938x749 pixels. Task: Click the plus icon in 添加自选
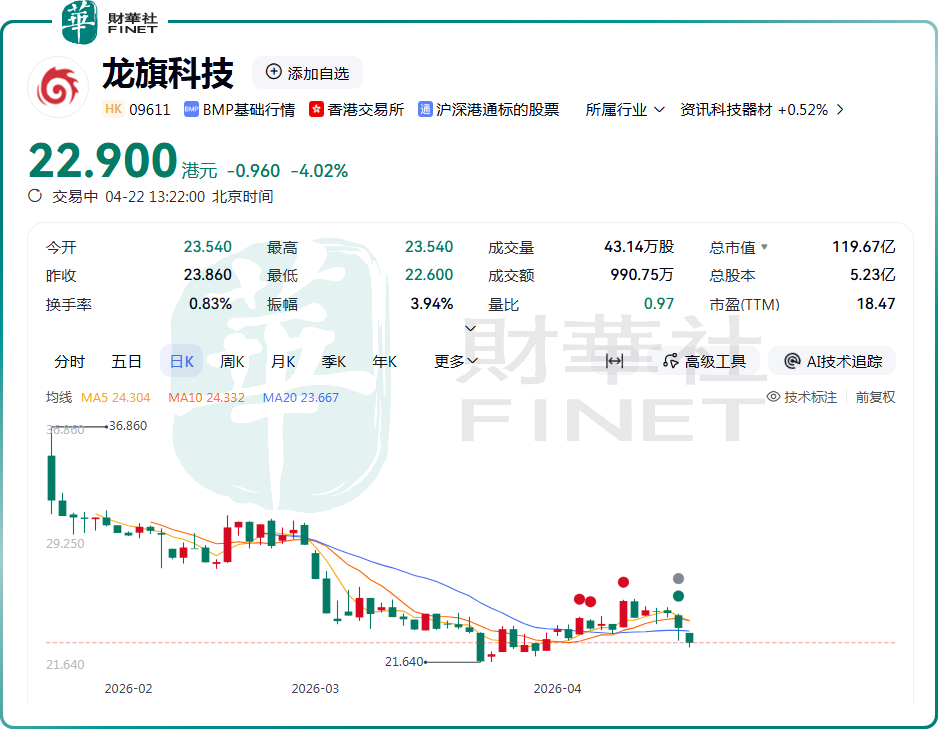pos(274,72)
